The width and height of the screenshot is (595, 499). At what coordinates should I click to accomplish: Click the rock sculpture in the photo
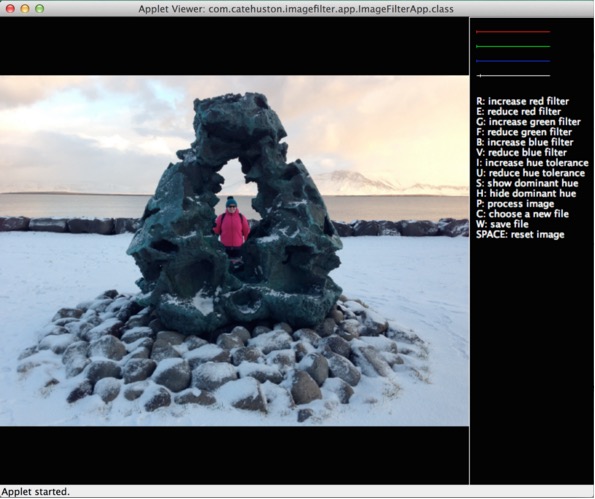[x=235, y=213]
